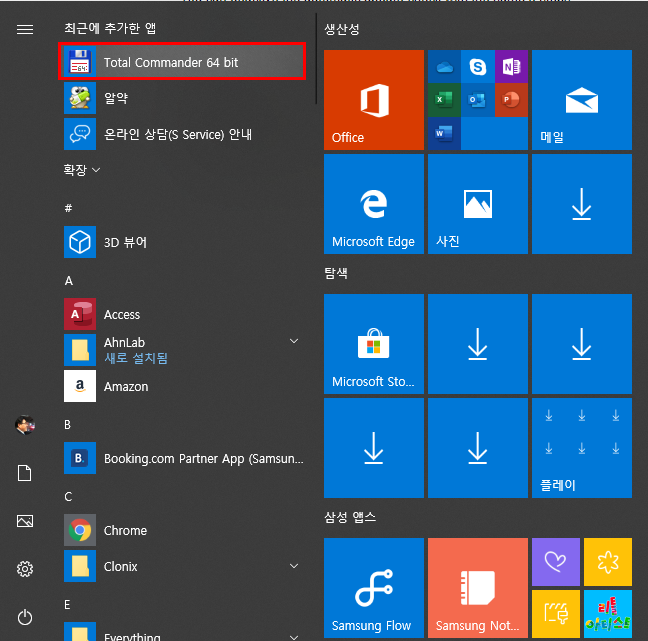Open the Amazon app

pos(184,386)
